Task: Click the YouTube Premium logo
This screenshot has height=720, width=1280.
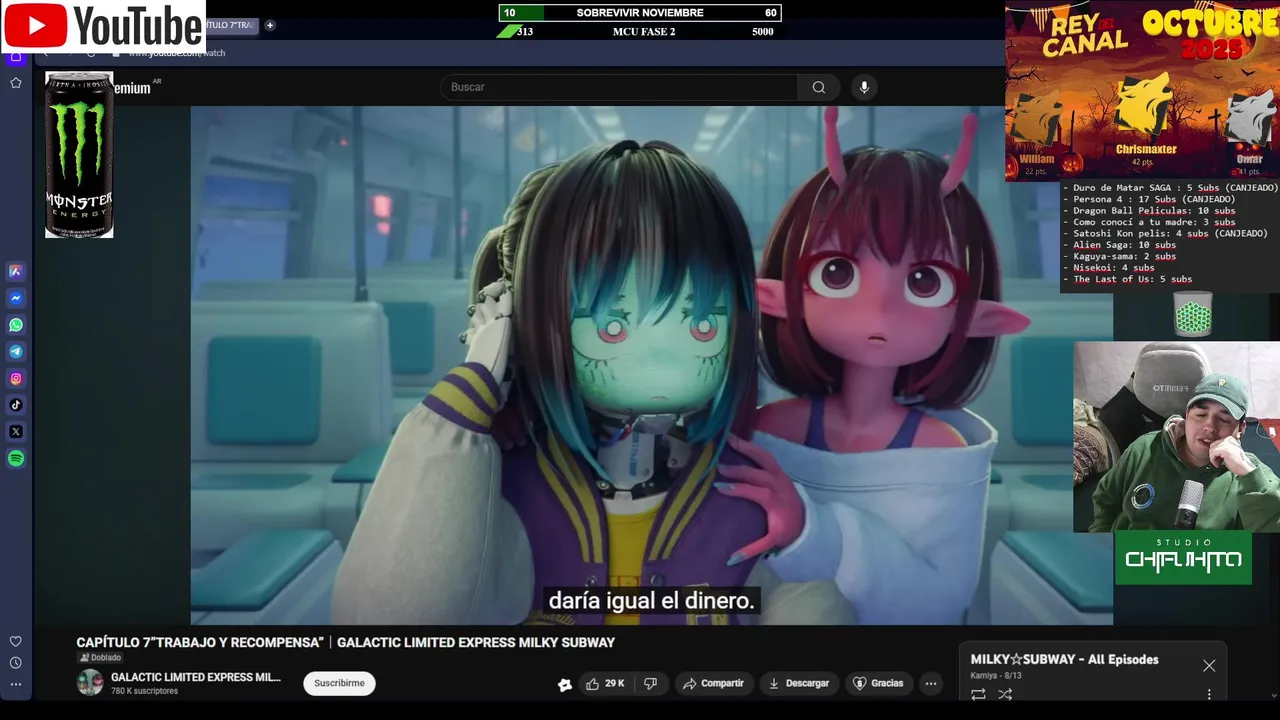Action: point(131,88)
